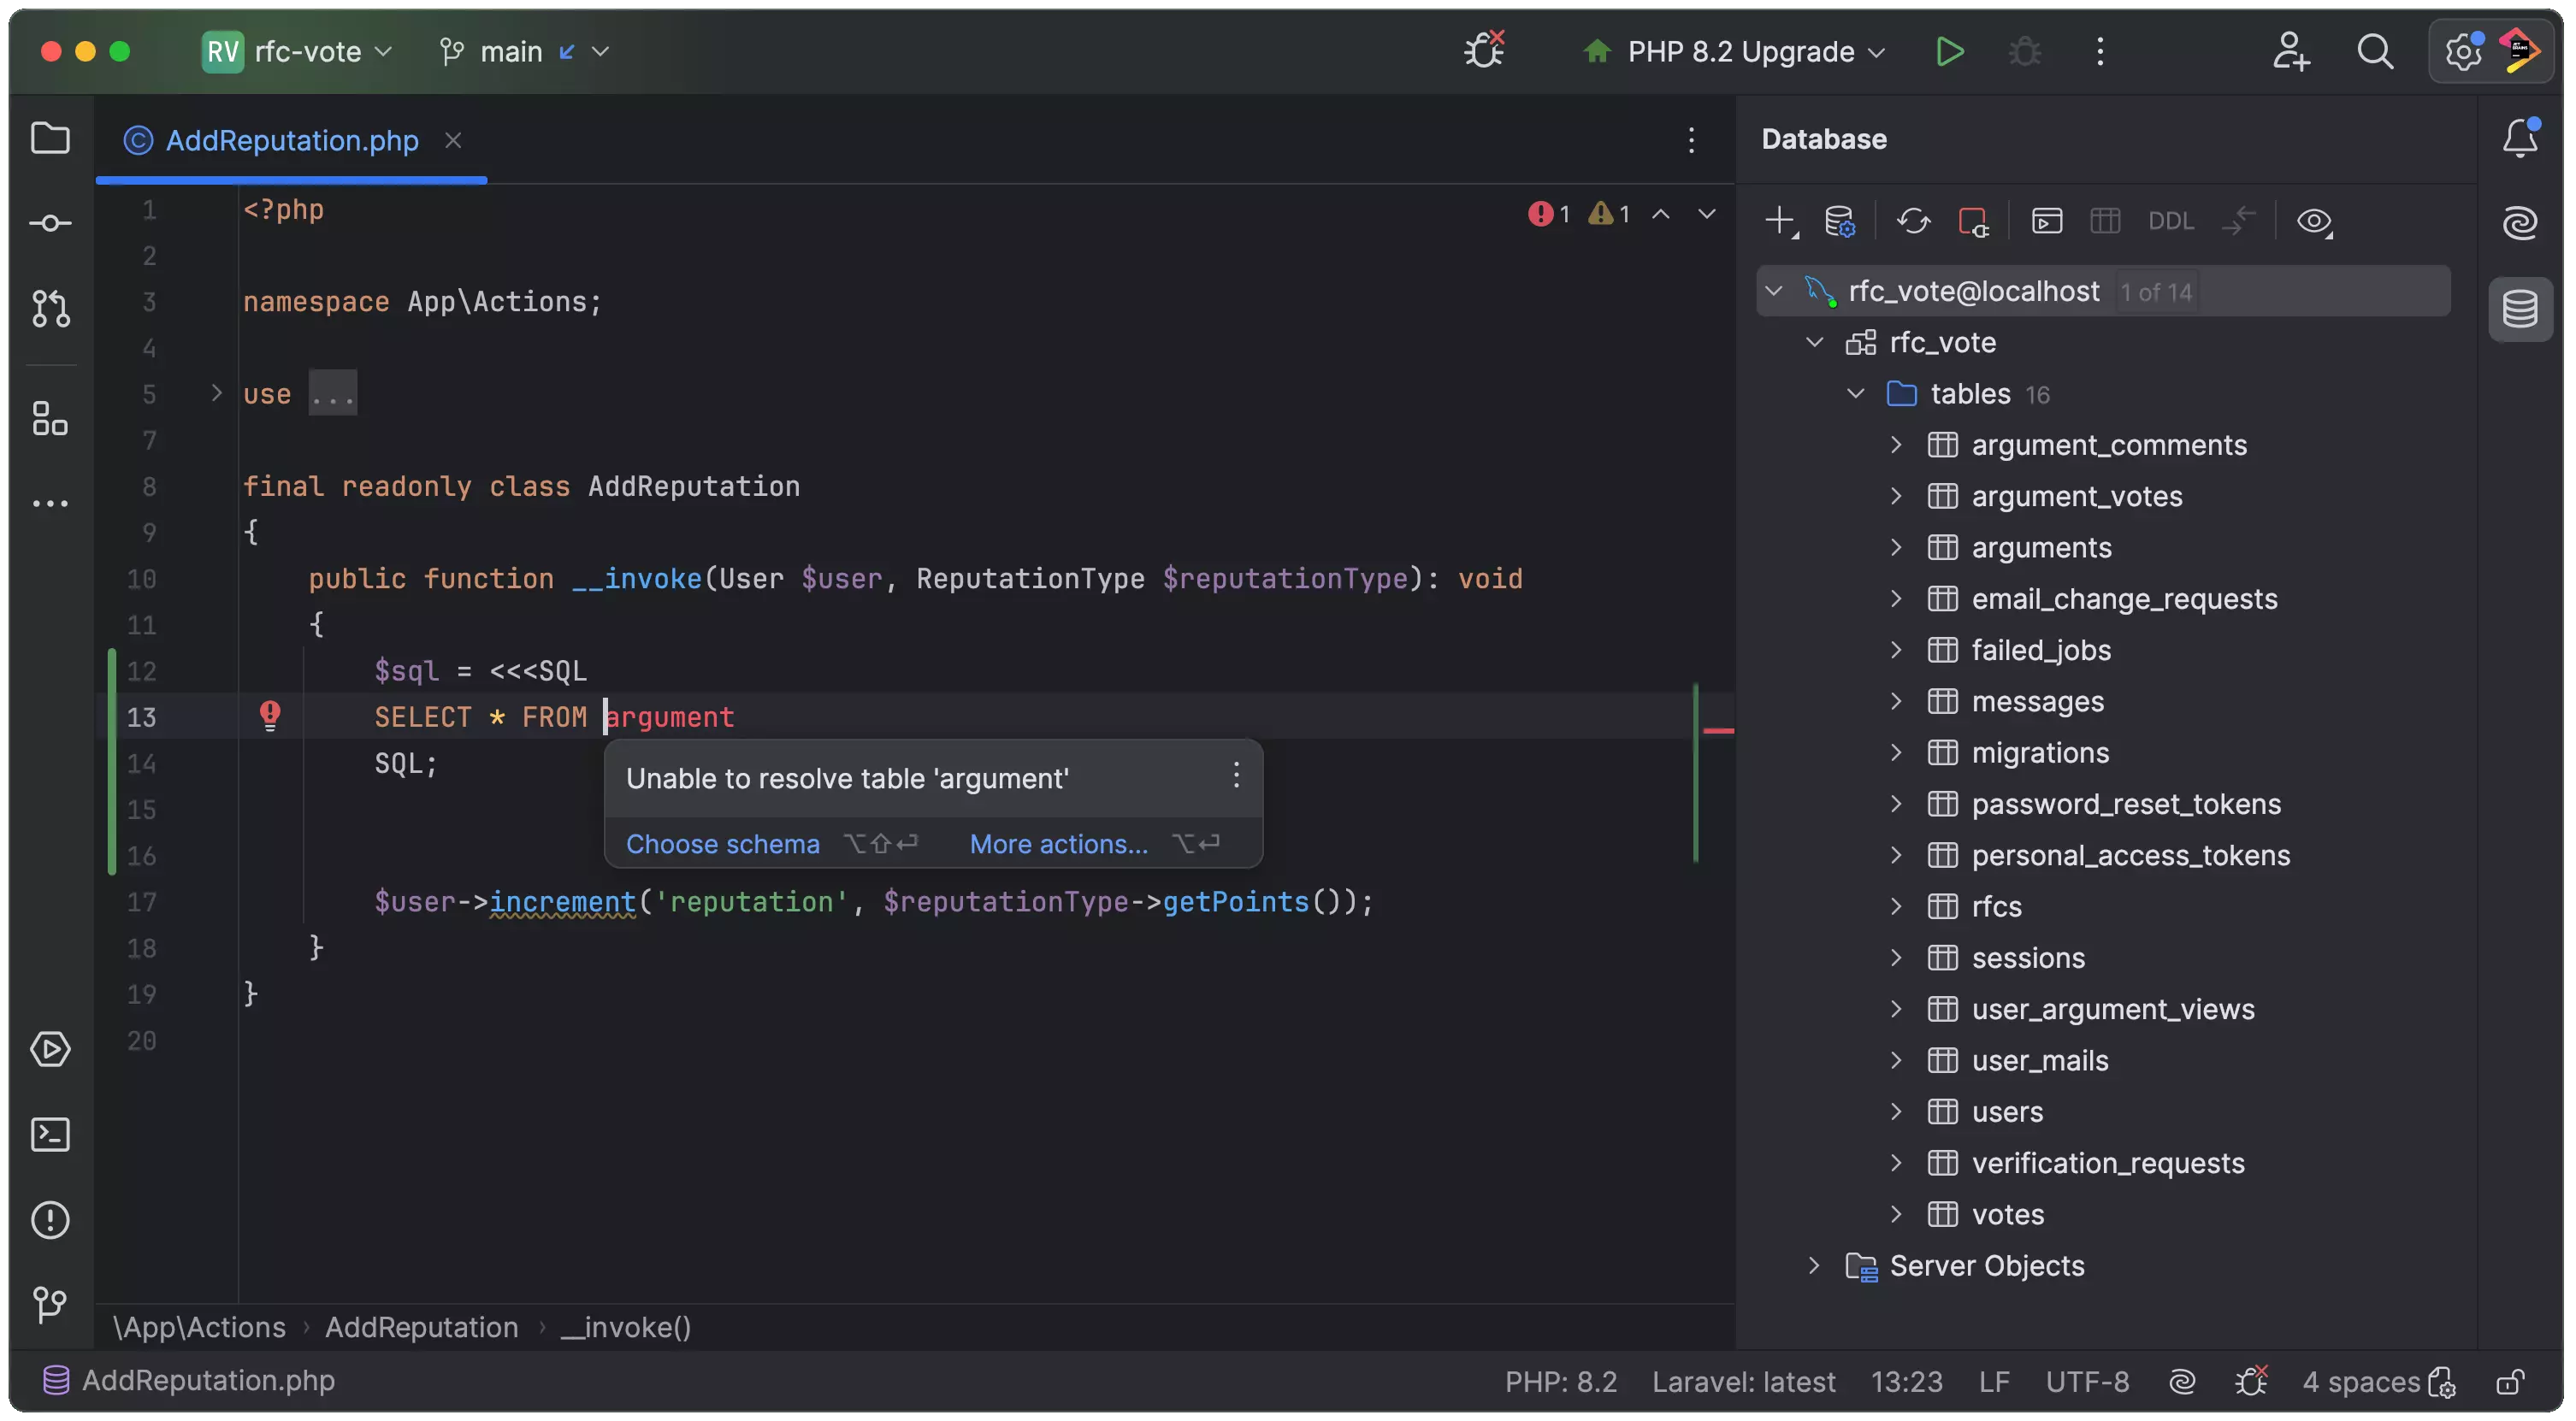This screenshot has height=1421, width=2576.
Task: Expand the Server Objects group
Action: coord(1814,1265)
